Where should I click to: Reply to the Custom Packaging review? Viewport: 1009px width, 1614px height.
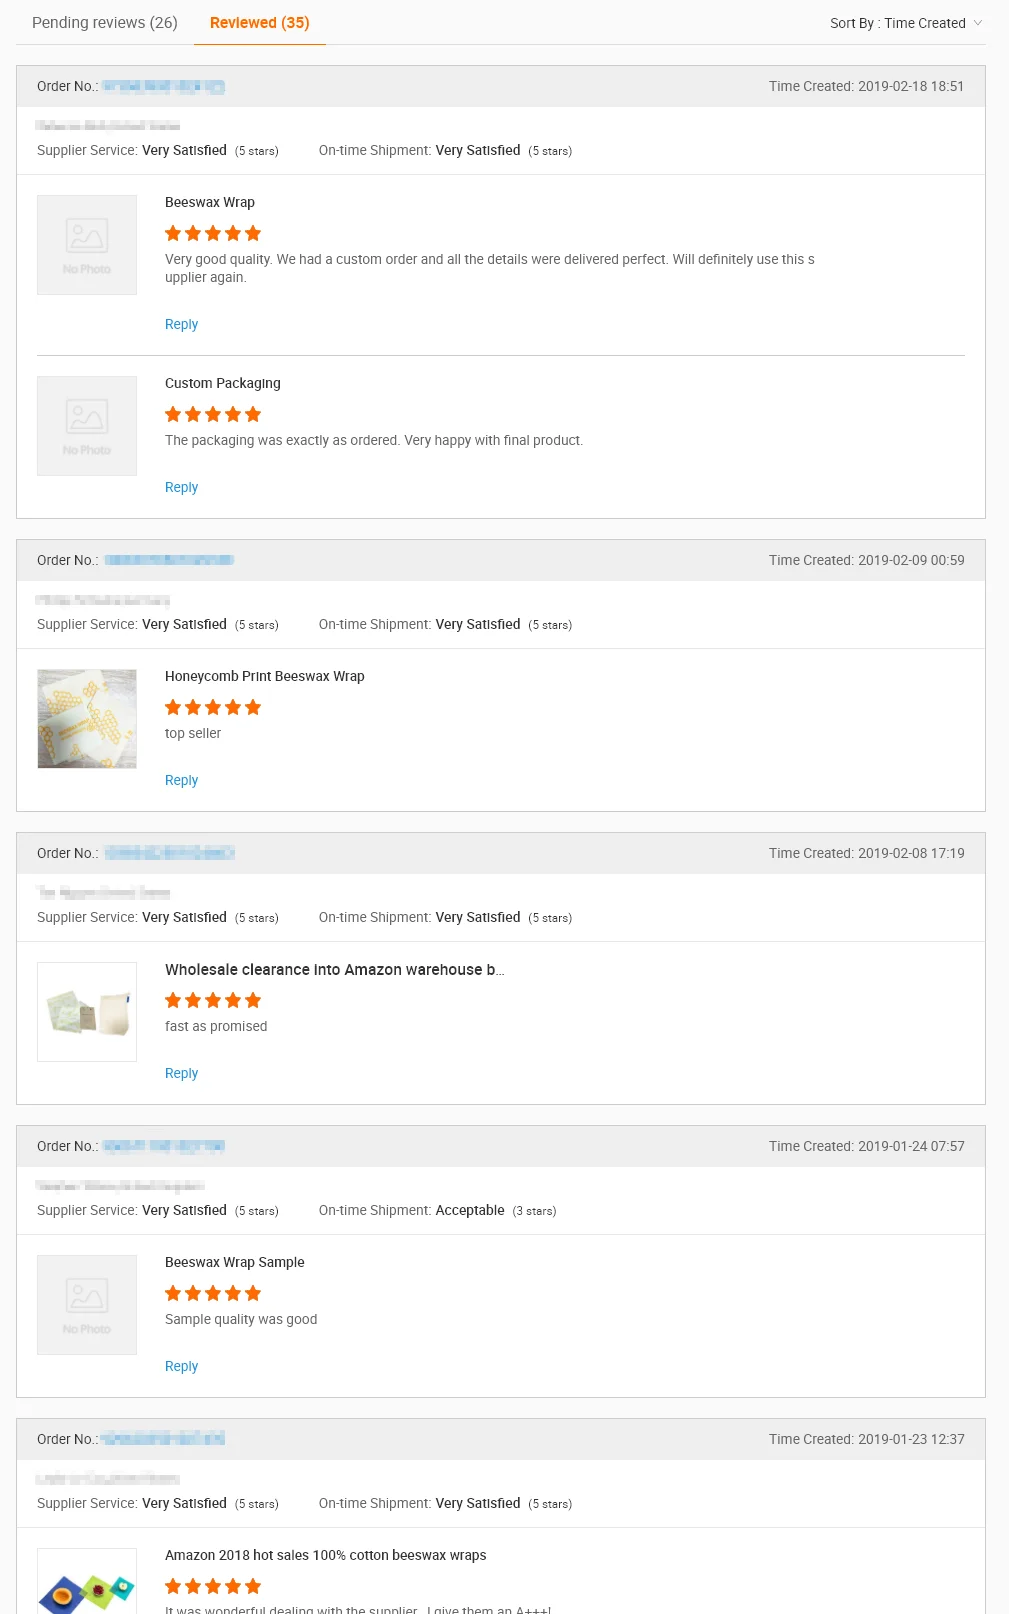pyautogui.click(x=181, y=487)
